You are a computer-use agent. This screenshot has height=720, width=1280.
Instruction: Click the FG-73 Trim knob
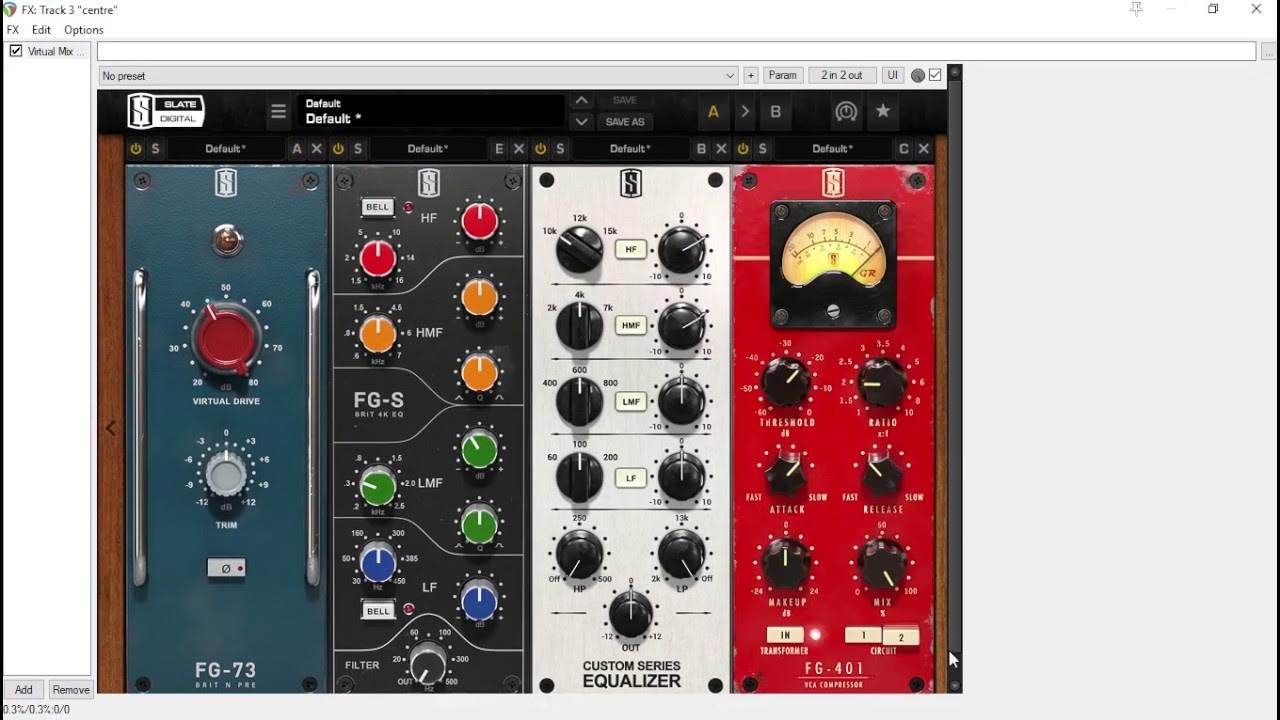(226, 475)
